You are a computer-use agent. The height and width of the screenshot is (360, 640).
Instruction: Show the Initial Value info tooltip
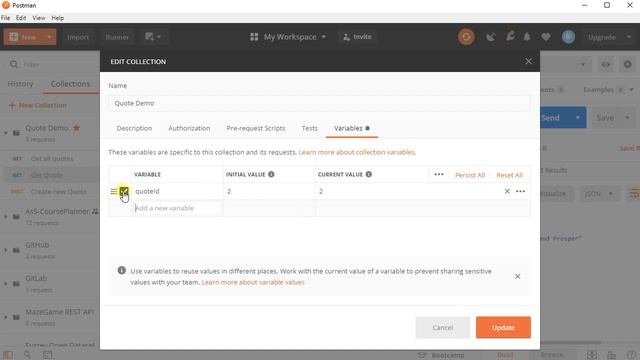pyautogui.click(x=271, y=174)
